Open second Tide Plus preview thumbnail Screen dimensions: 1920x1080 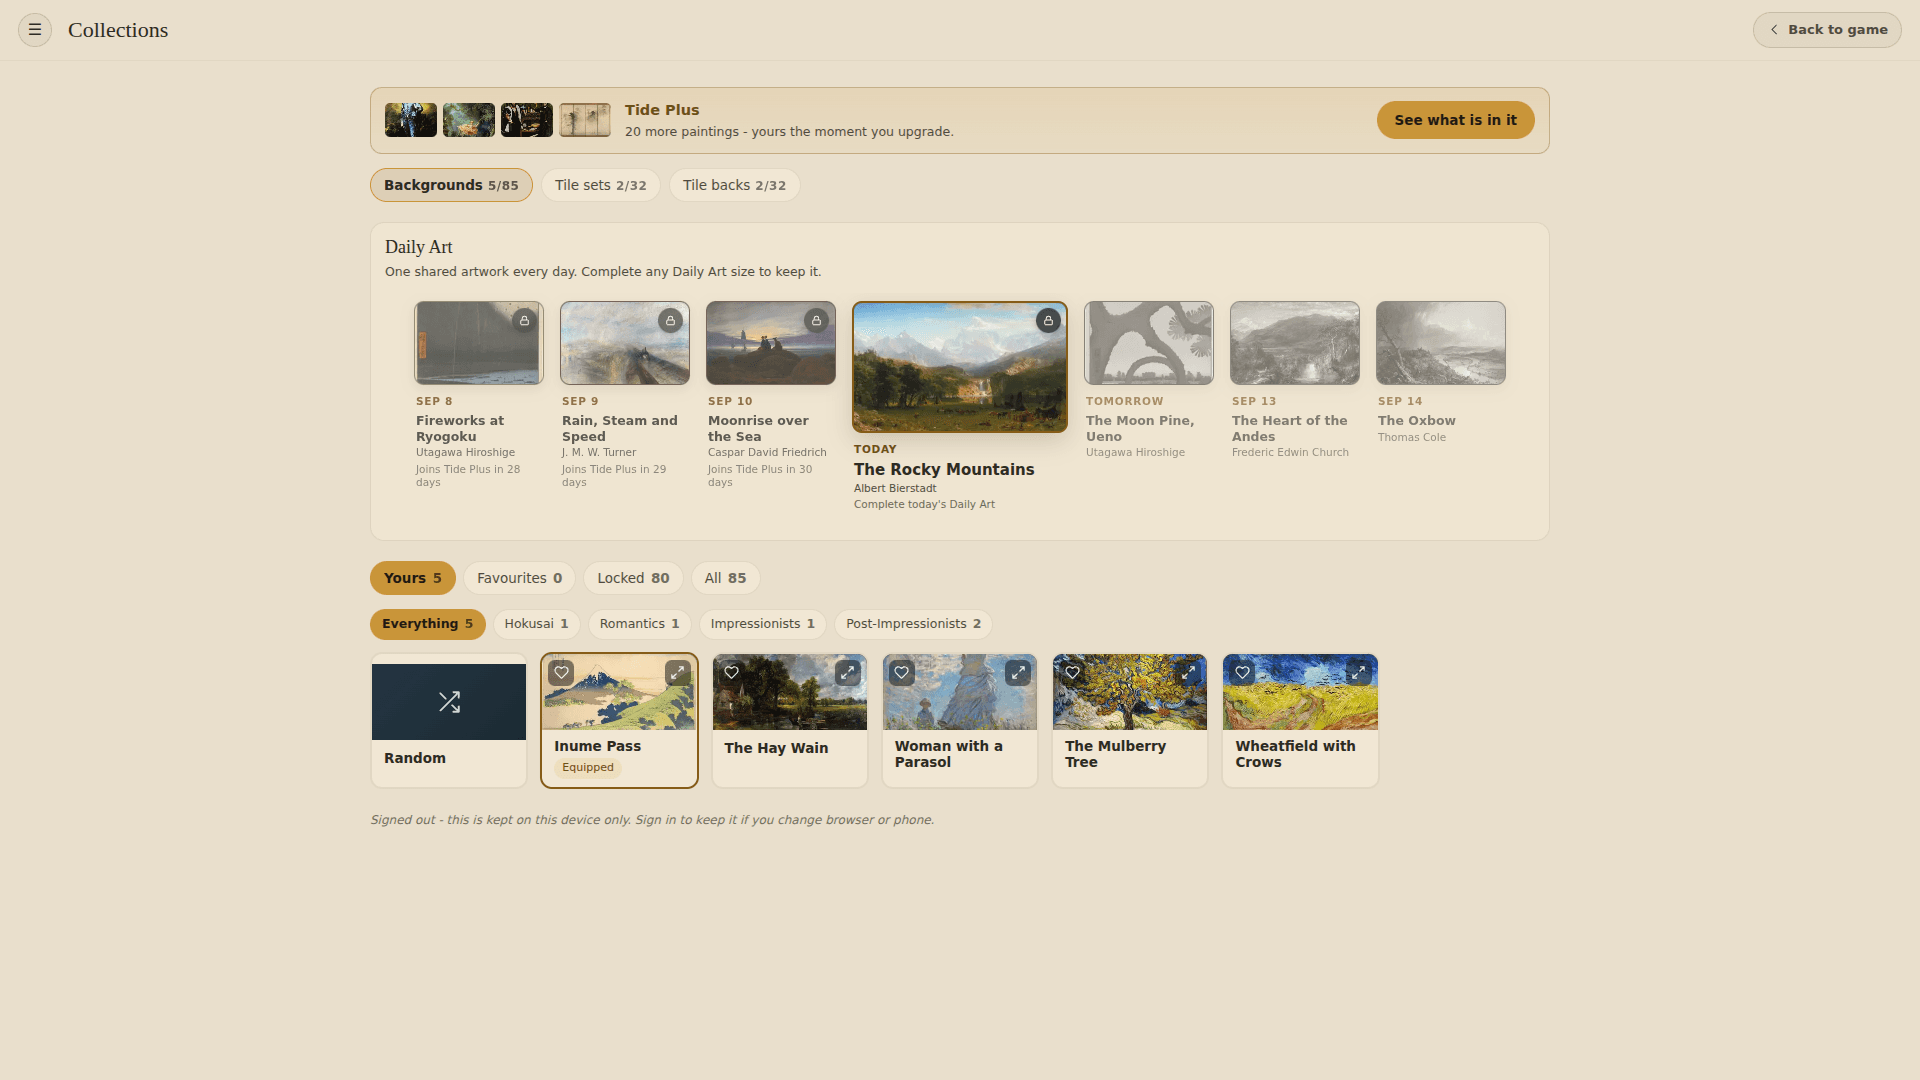point(469,120)
